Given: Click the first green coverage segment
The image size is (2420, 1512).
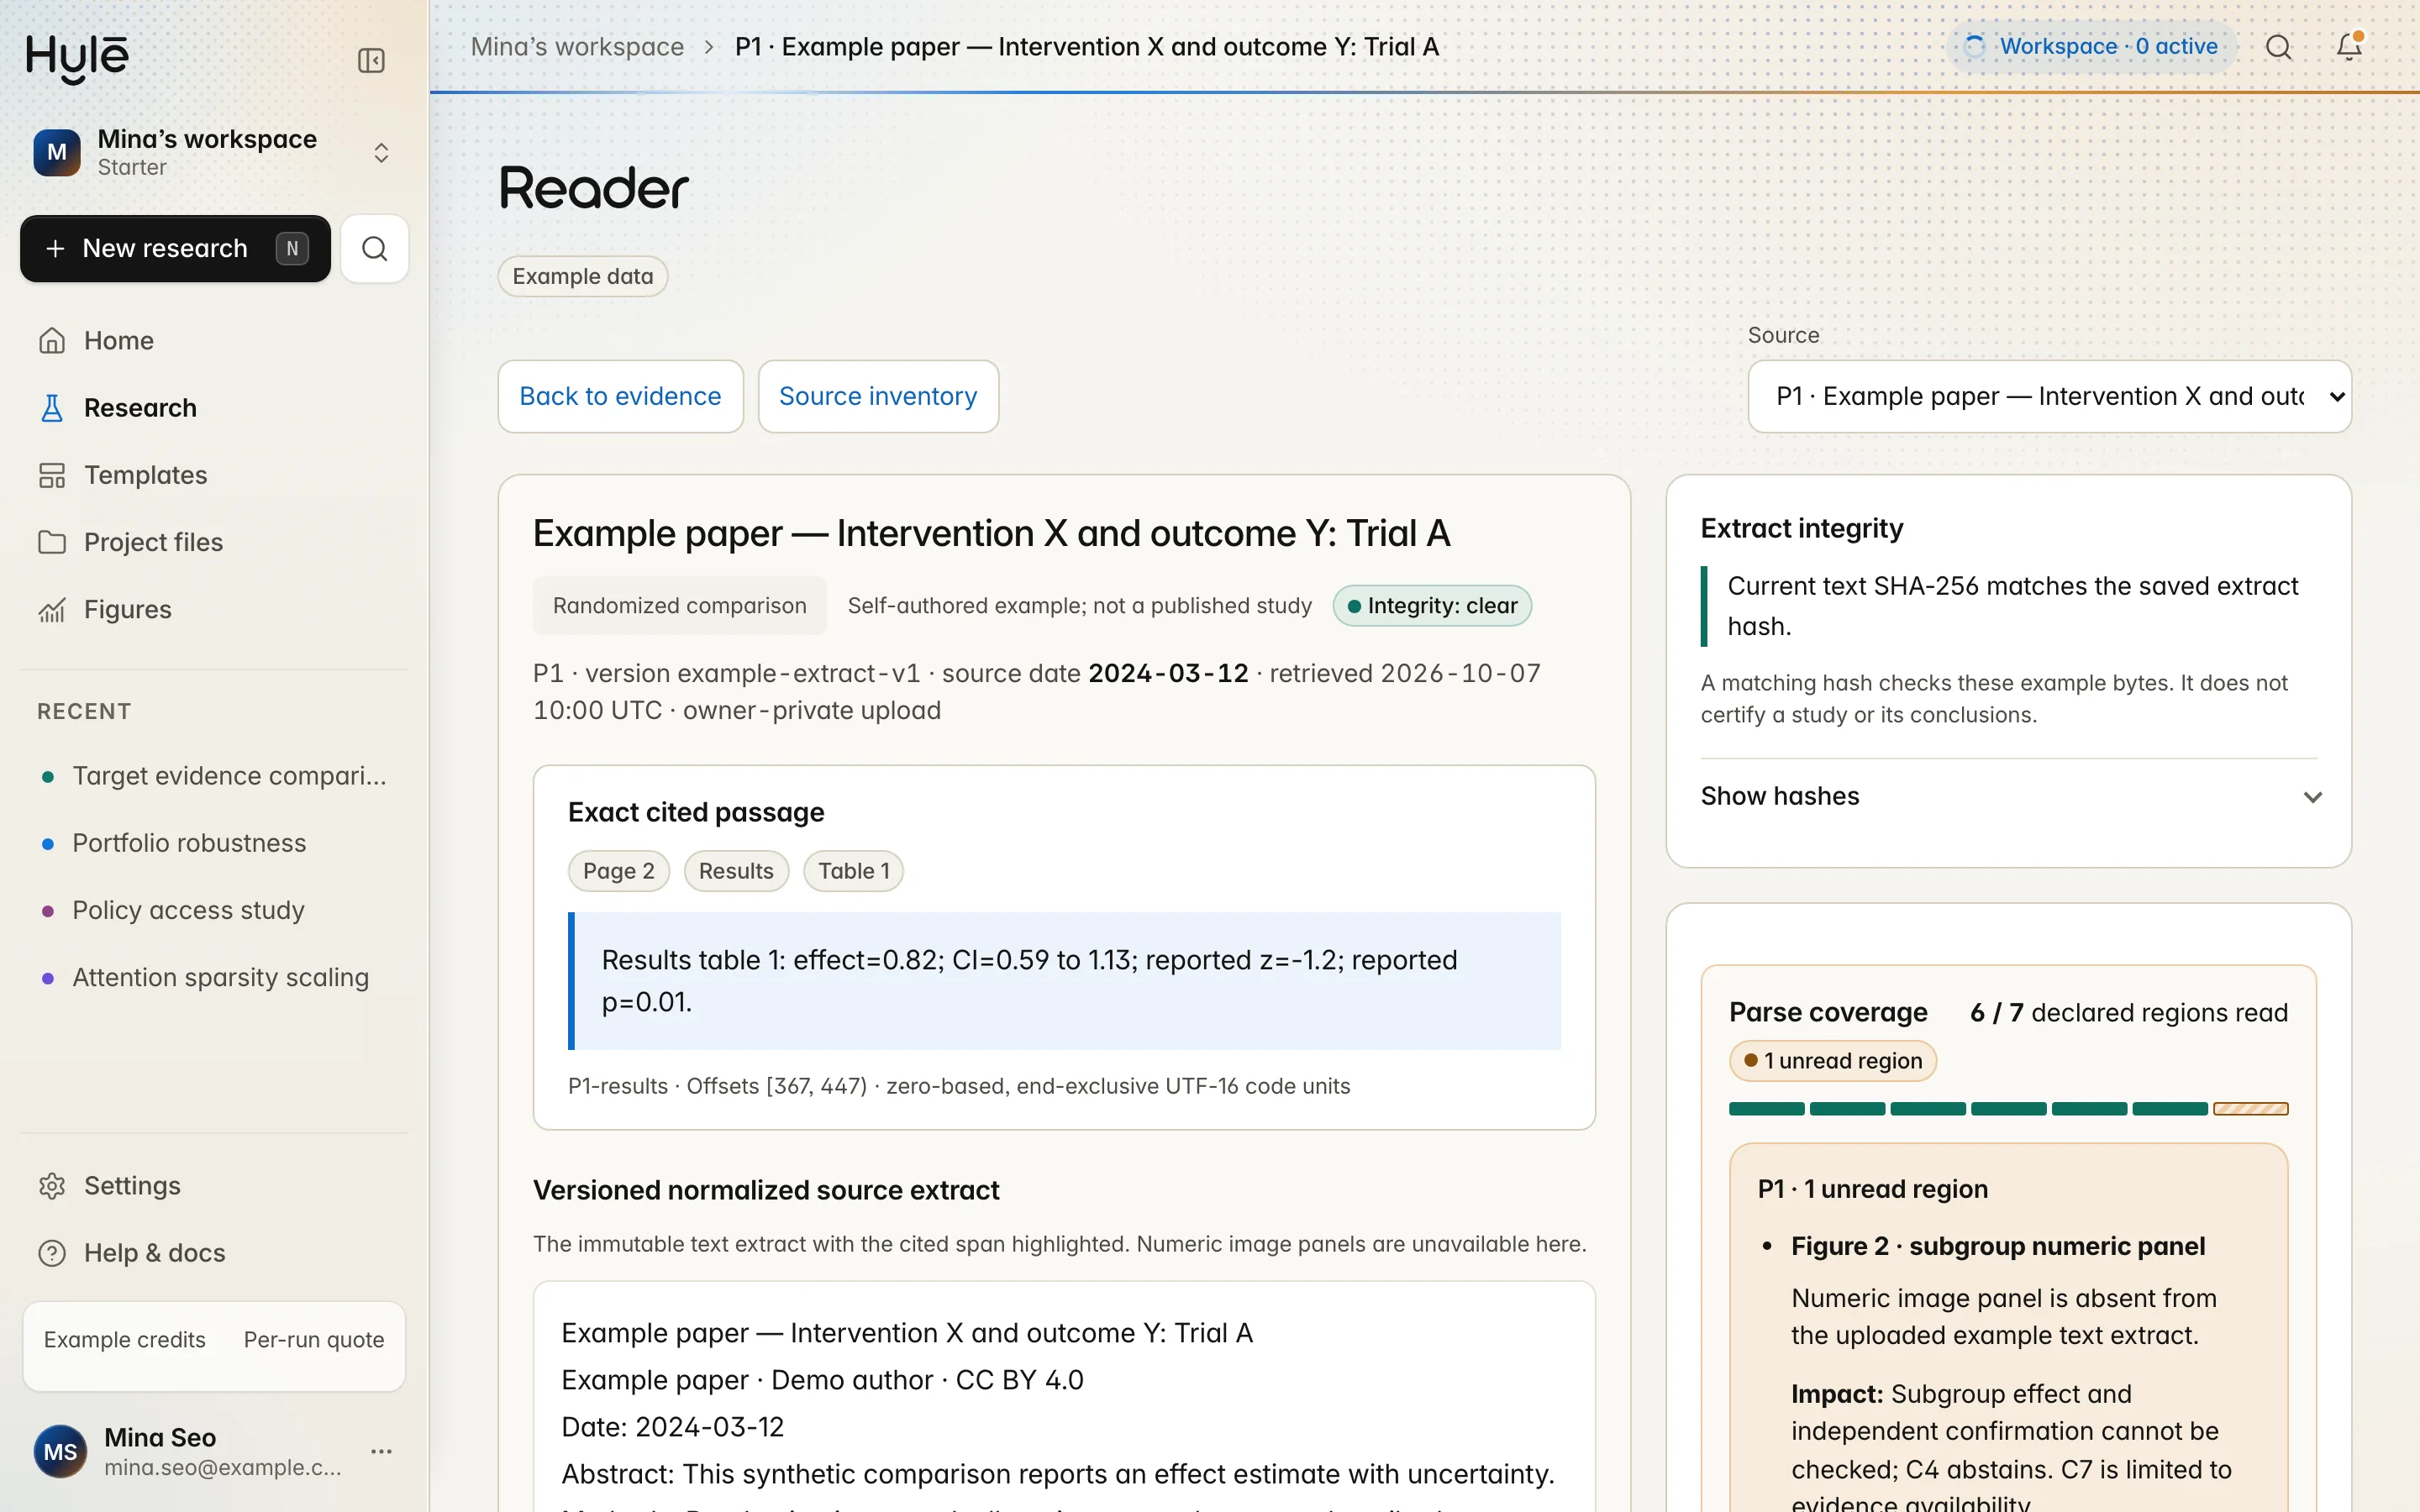Looking at the screenshot, I should coord(1766,1109).
